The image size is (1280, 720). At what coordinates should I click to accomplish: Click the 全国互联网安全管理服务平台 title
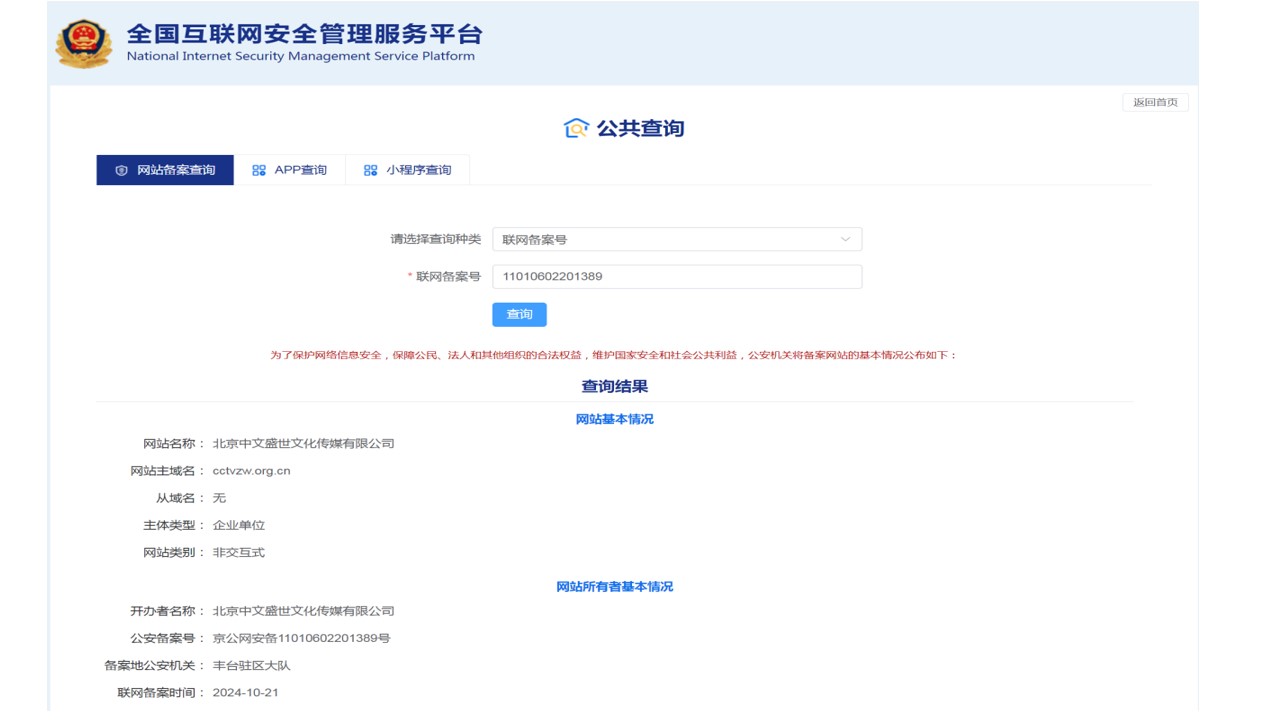point(304,34)
